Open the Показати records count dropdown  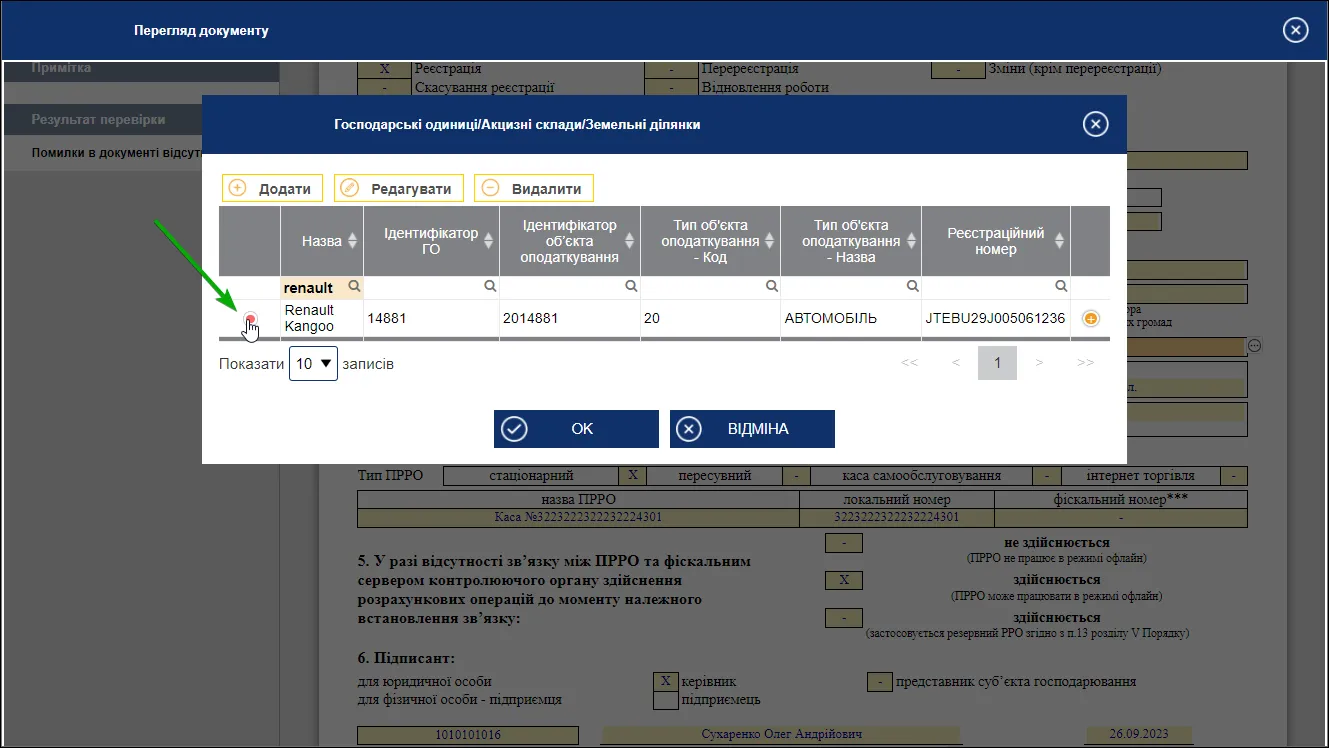click(314, 364)
